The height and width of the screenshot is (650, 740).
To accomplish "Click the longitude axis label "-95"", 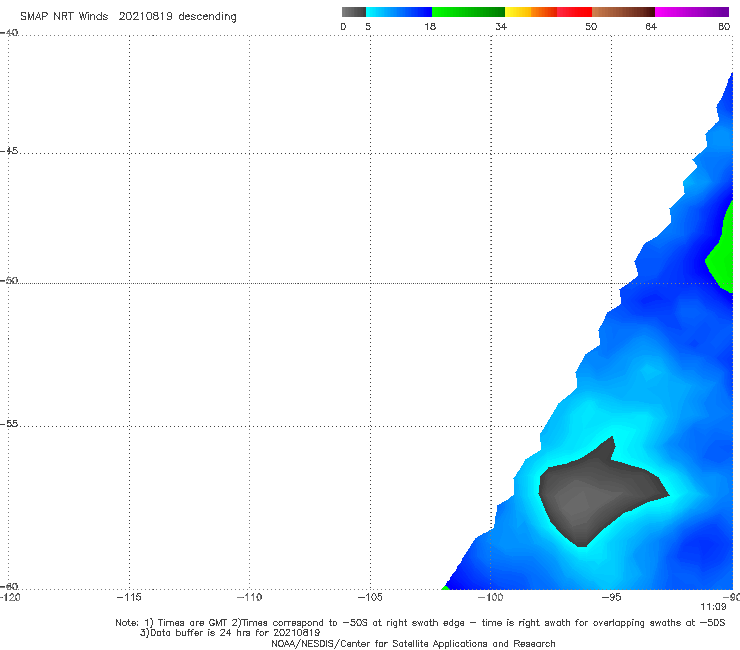I will [x=611, y=597].
